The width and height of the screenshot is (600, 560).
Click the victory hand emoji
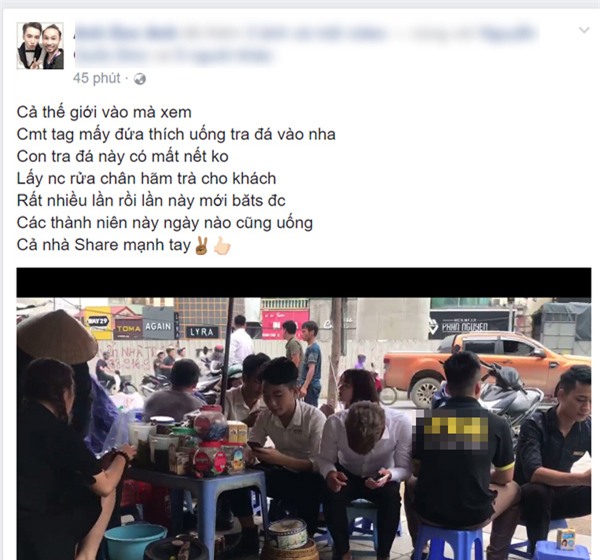(201, 246)
